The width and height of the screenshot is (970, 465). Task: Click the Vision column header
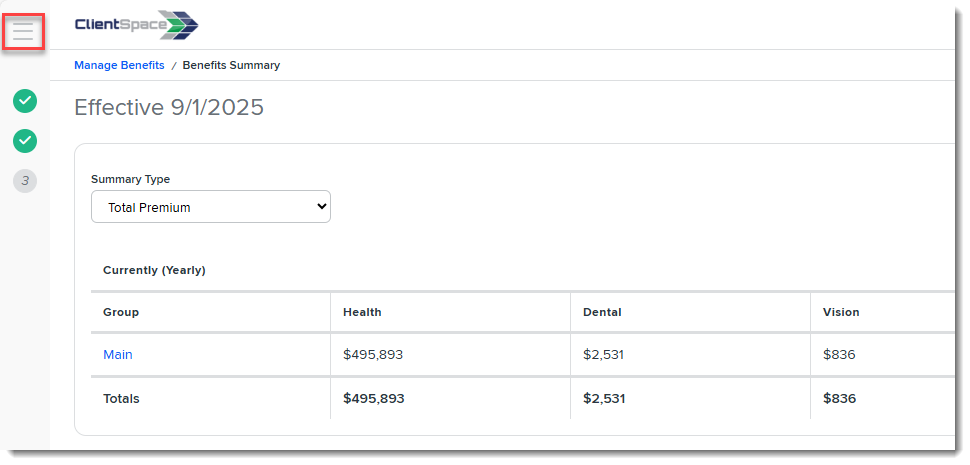click(x=841, y=312)
